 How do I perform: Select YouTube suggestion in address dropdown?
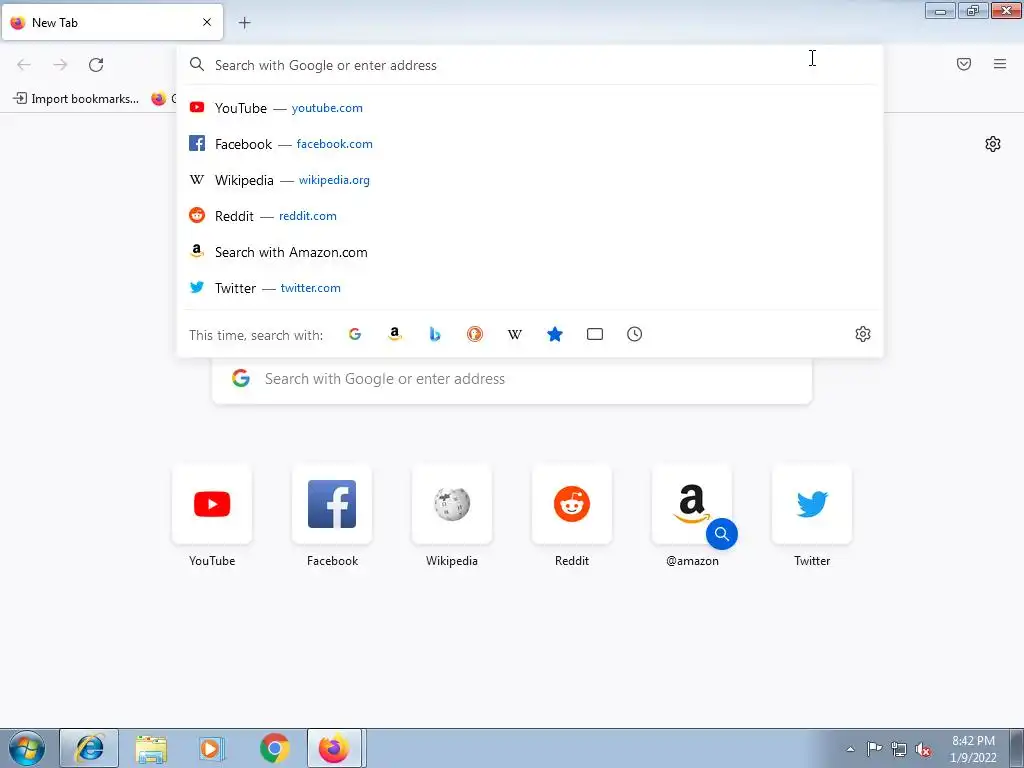(530, 108)
